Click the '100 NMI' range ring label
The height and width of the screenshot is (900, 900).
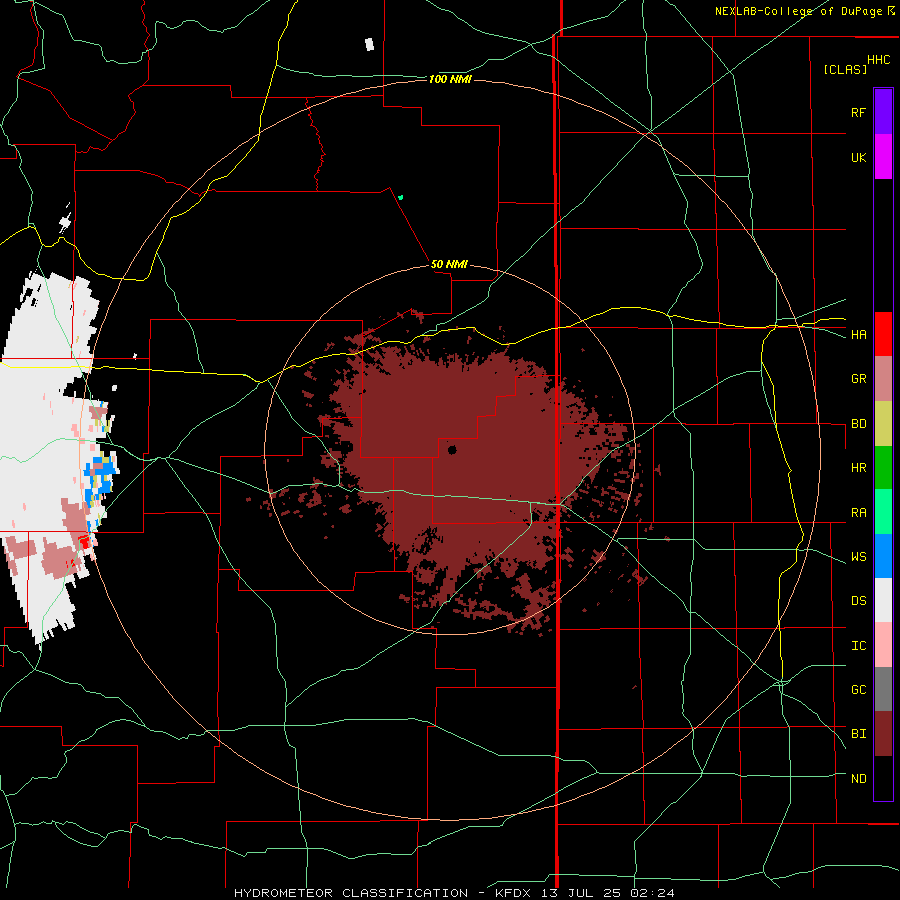coord(450,79)
